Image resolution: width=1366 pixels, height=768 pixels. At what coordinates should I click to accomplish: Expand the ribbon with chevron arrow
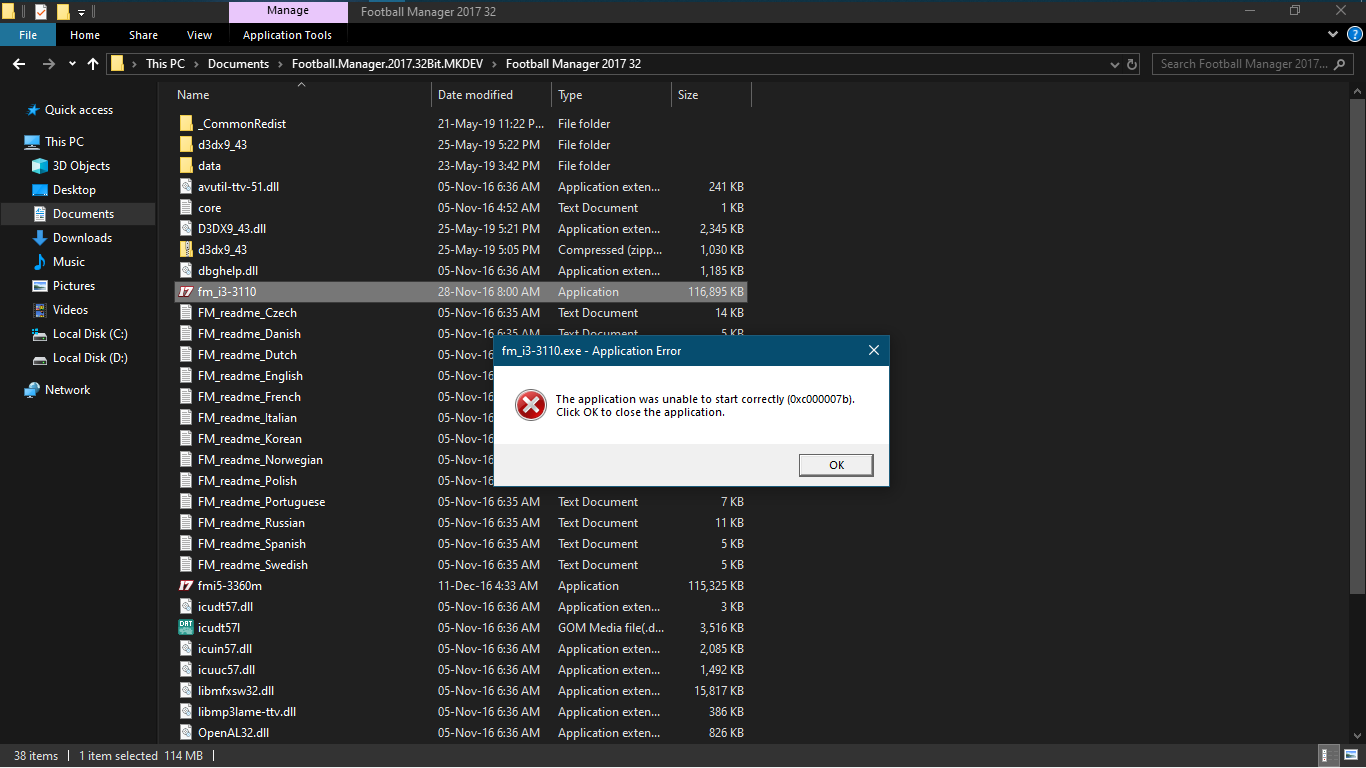pyautogui.click(x=1333, y=34)
